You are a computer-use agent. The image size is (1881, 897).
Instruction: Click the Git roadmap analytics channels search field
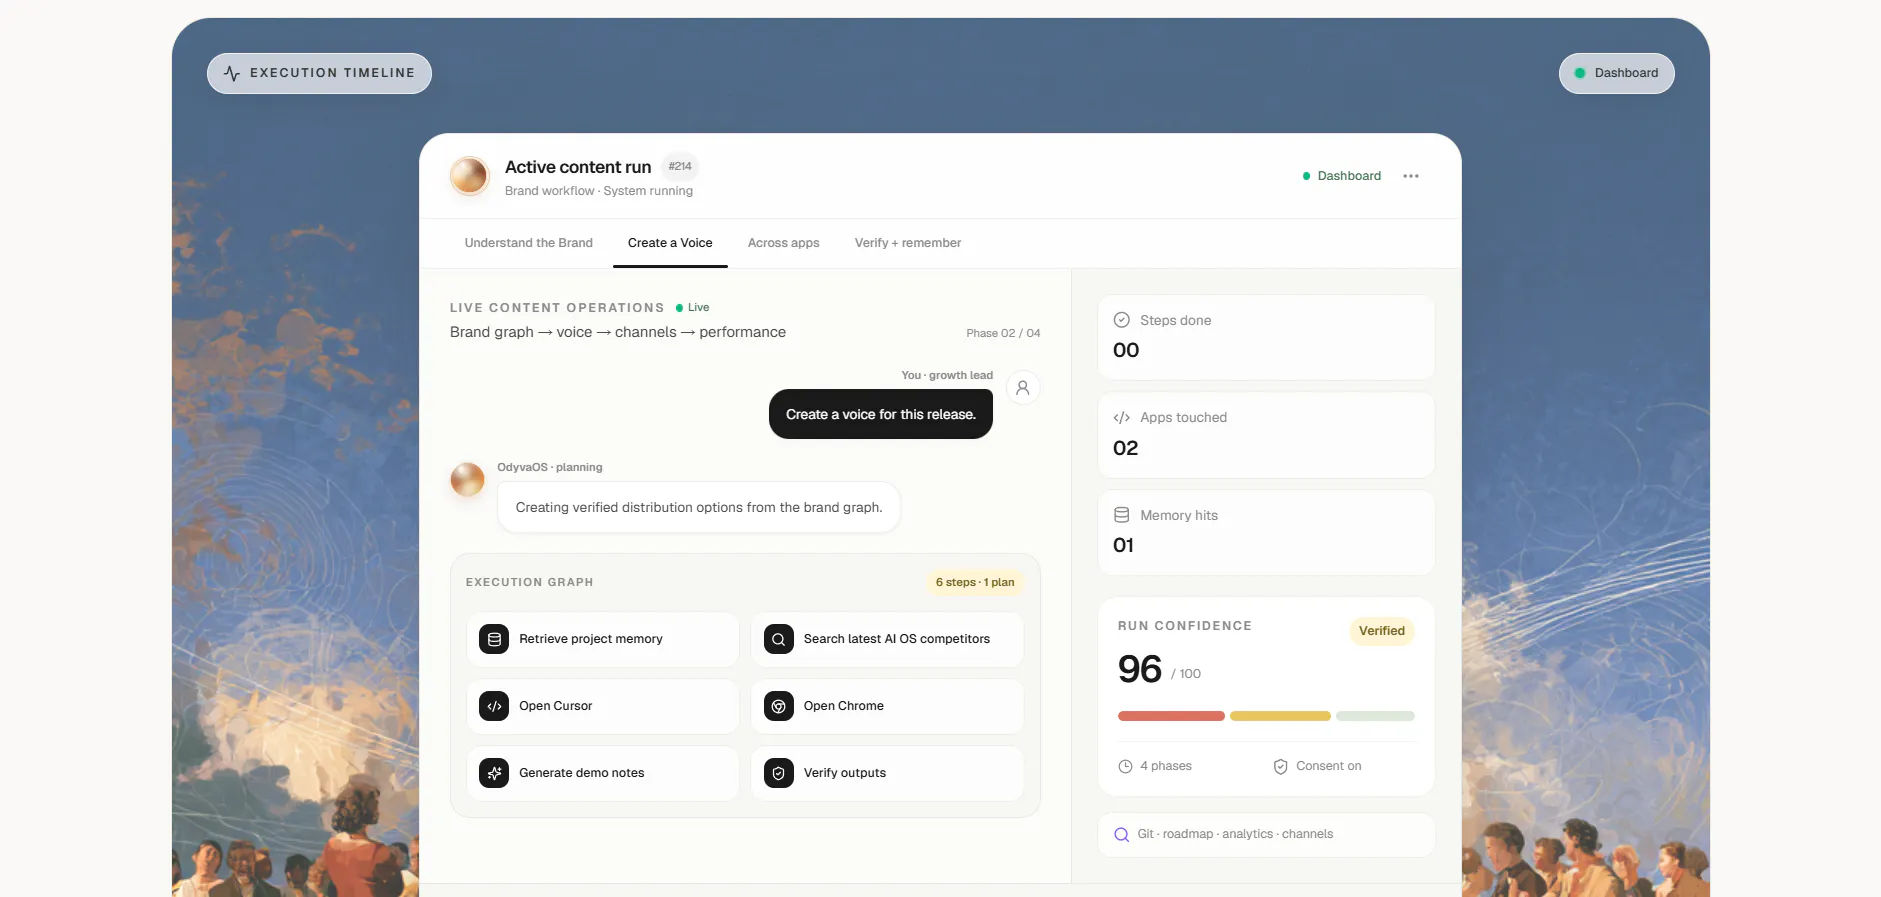pos(1266,835)
